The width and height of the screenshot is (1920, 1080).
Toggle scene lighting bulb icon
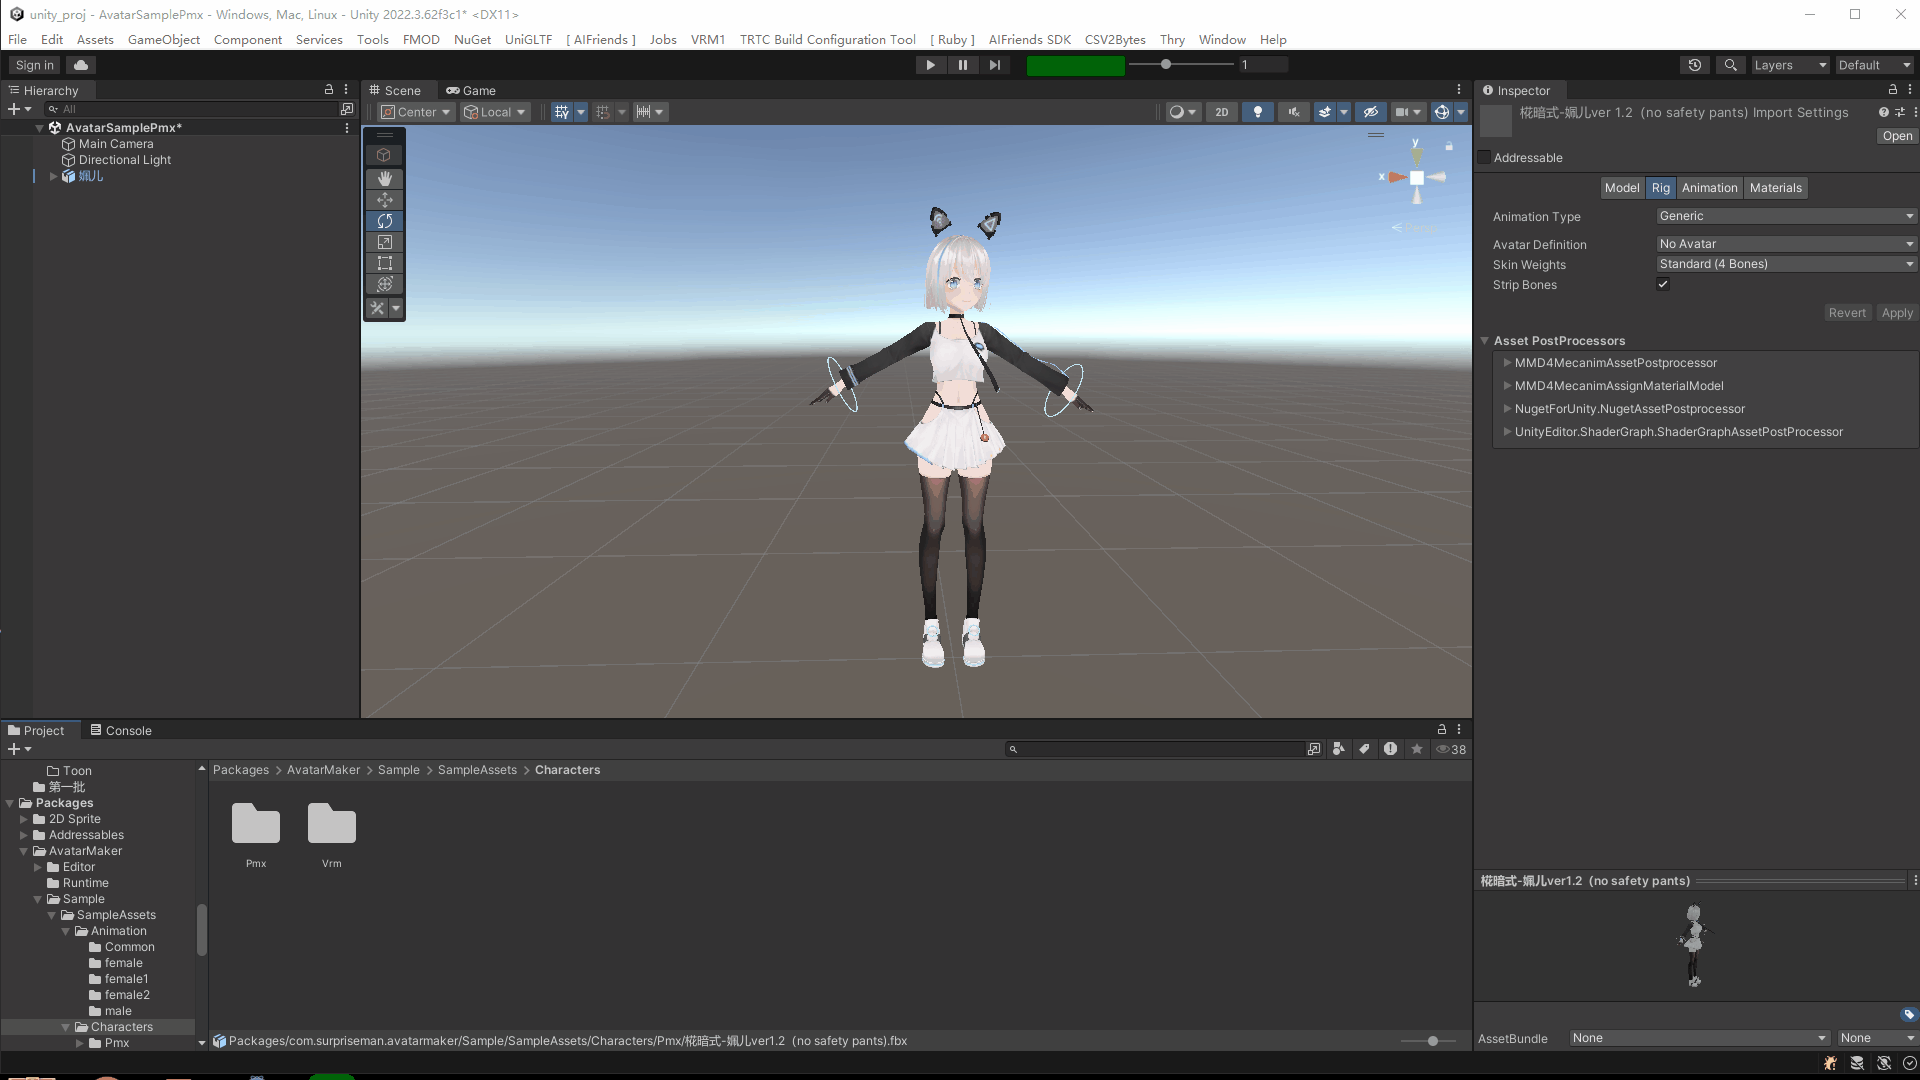tap(1257, 112)
